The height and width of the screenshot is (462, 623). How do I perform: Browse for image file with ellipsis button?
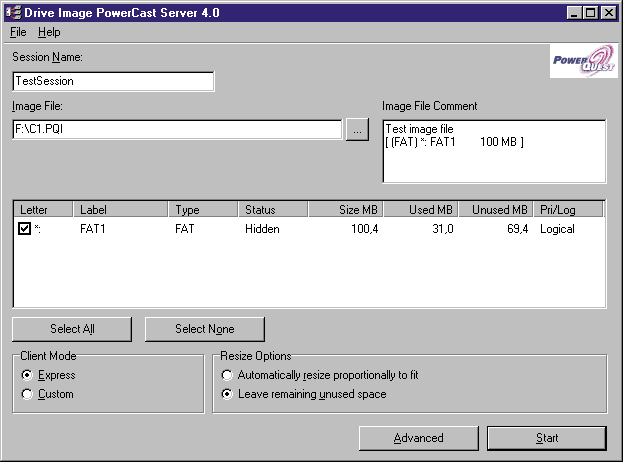[x=357, y=130]
